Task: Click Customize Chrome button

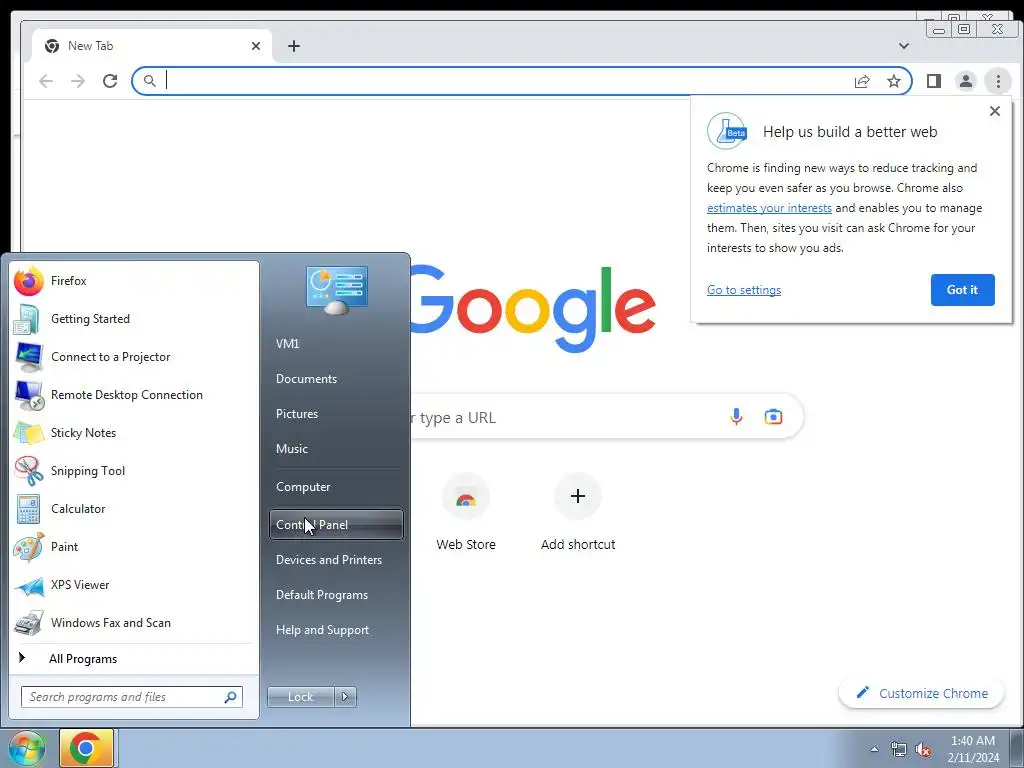Action: (x=921, y=694)
